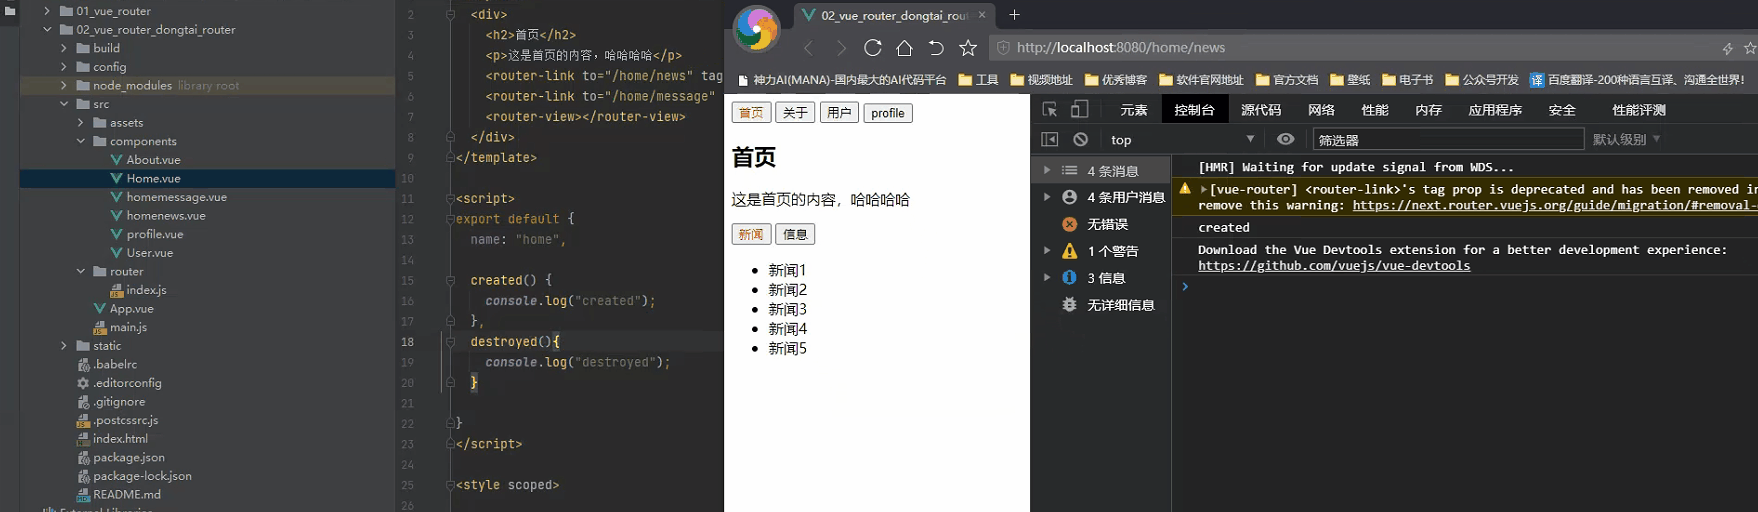Go to browser home icon
The width and height of the screenshot is (1758, 512).
pos(904,48)
